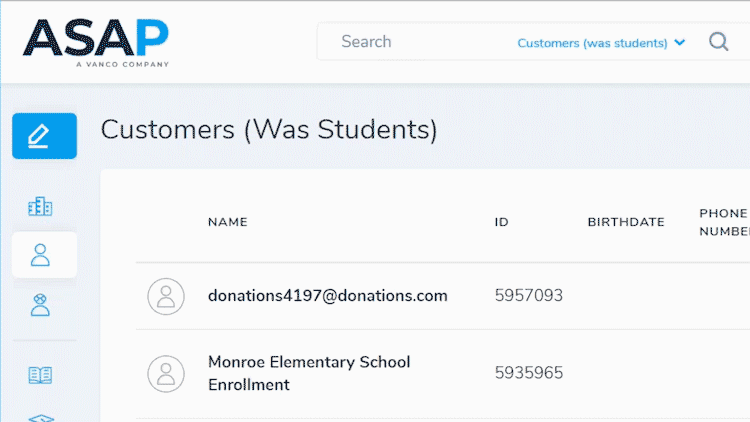Click the magnifying glass search icon

718,42
